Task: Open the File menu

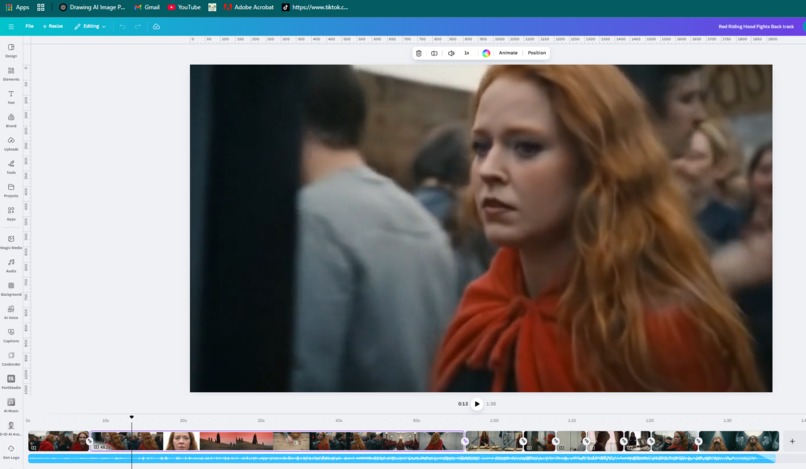Action: pyautogui.click(x=29, y=26)
